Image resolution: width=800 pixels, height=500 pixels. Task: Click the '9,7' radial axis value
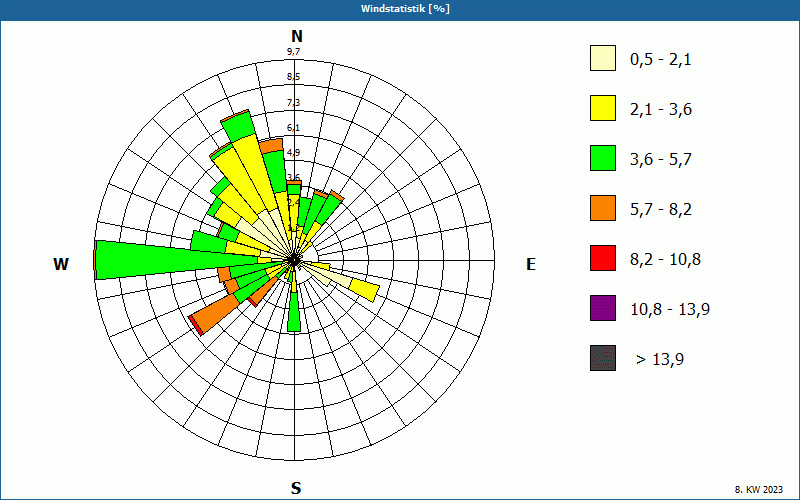click(293, 52)
